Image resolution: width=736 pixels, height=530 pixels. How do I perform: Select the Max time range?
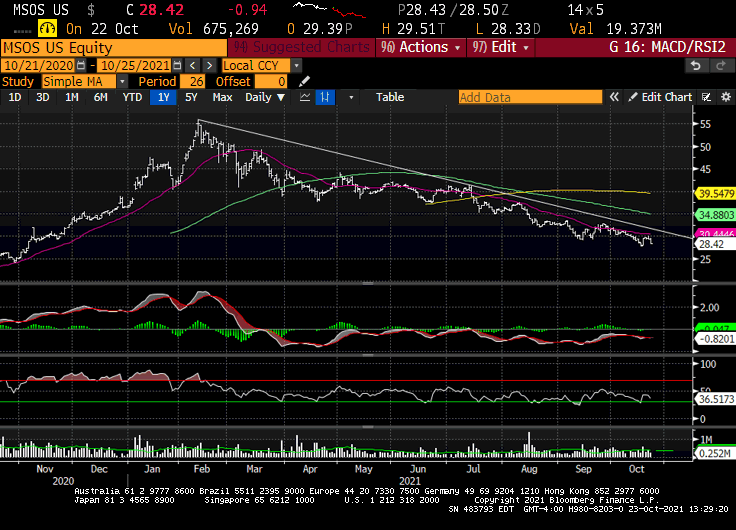(222, 97)
